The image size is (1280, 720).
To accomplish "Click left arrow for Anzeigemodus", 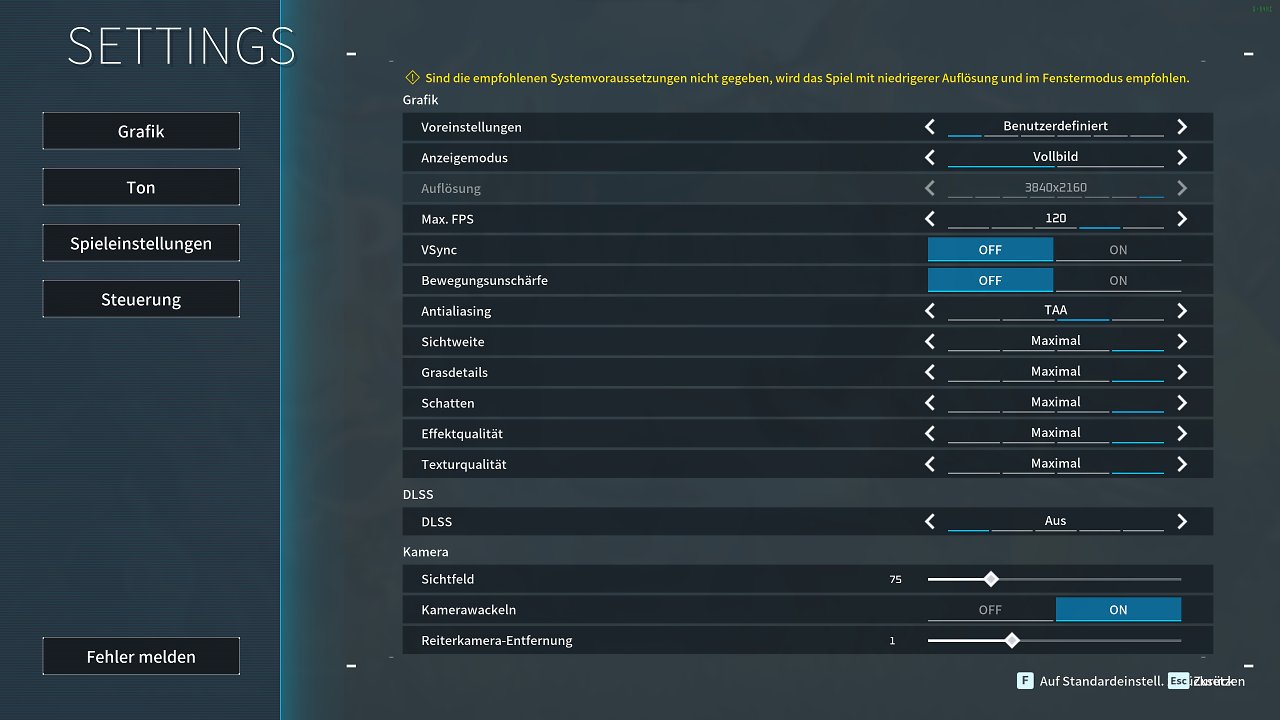I will click(x=930, y=158).
